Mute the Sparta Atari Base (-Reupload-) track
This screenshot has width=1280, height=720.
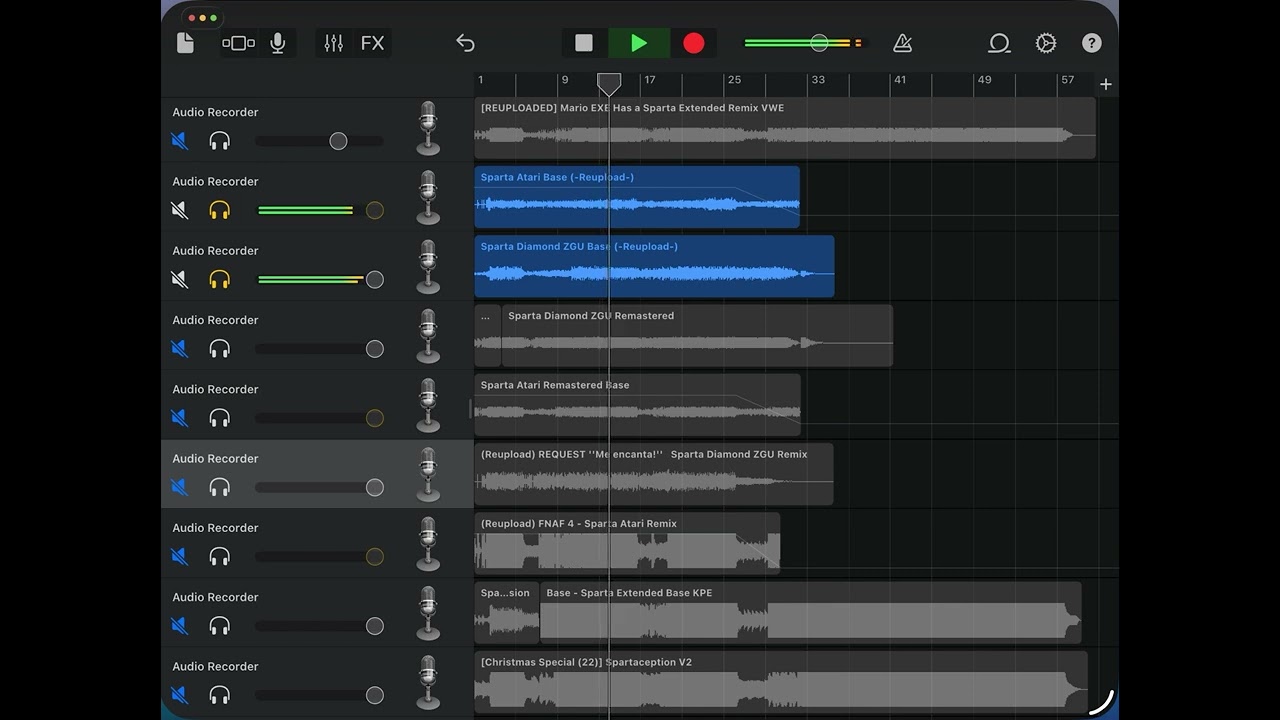pos(180,210)
